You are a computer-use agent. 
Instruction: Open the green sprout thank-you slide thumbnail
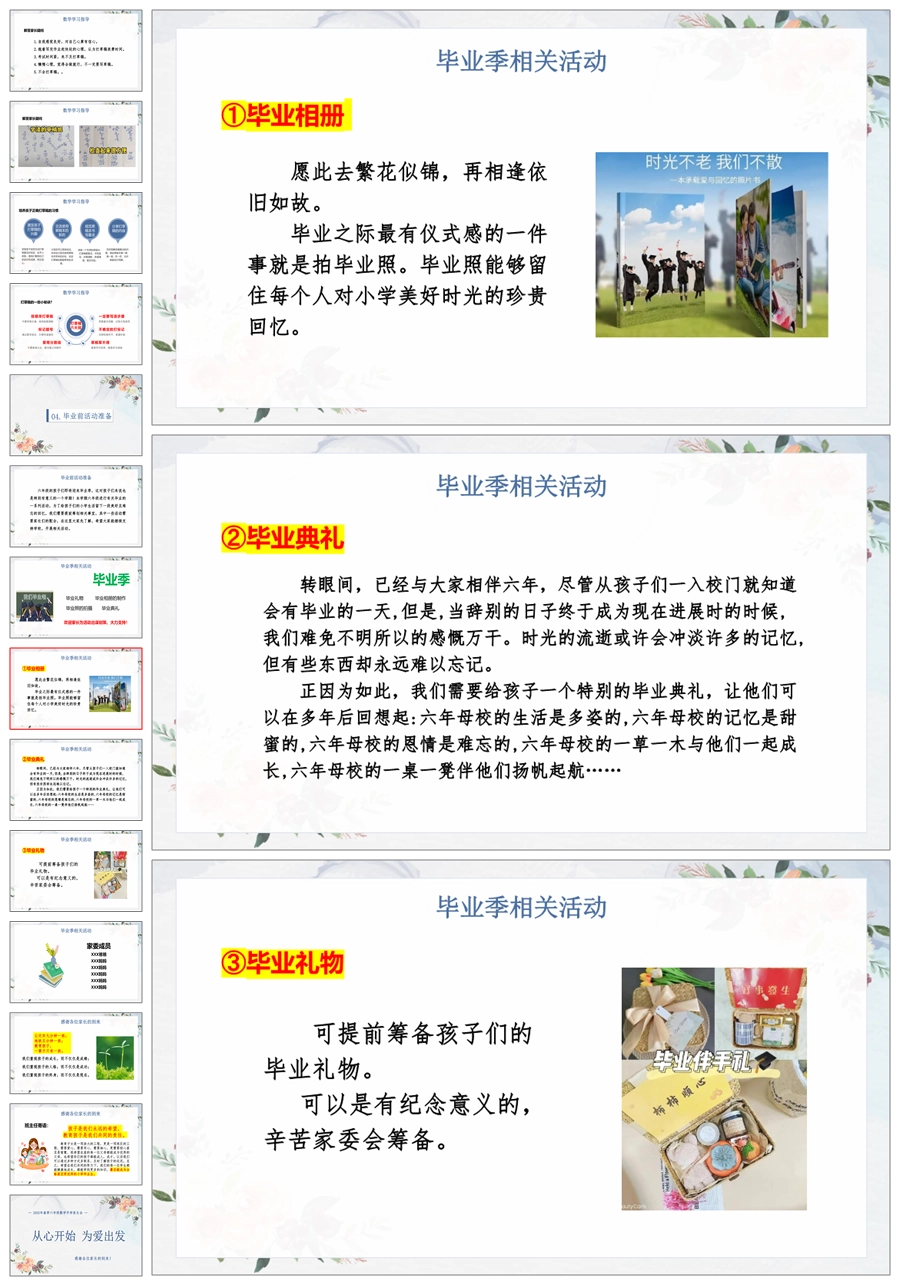(x=76, y=1052)
